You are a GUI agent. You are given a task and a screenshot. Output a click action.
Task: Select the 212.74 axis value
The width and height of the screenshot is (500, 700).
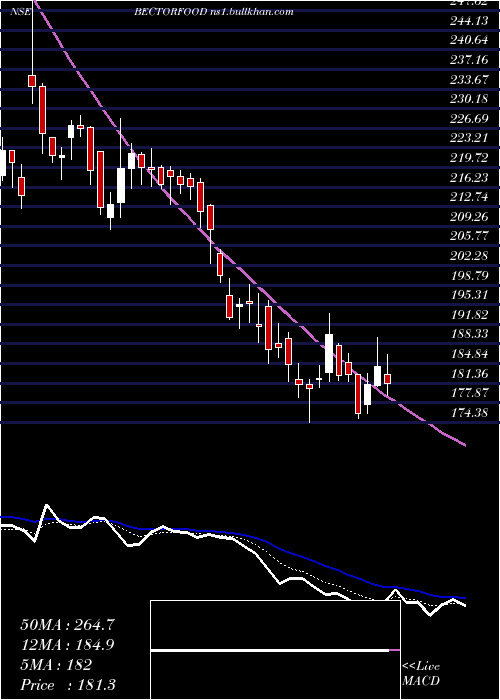pos(470,197)
